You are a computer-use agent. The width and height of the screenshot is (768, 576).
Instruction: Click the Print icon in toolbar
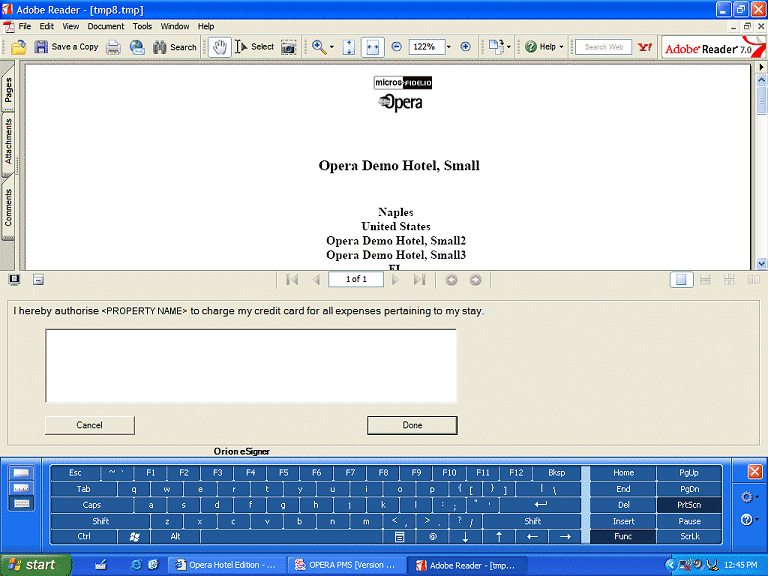coord(114,47)
